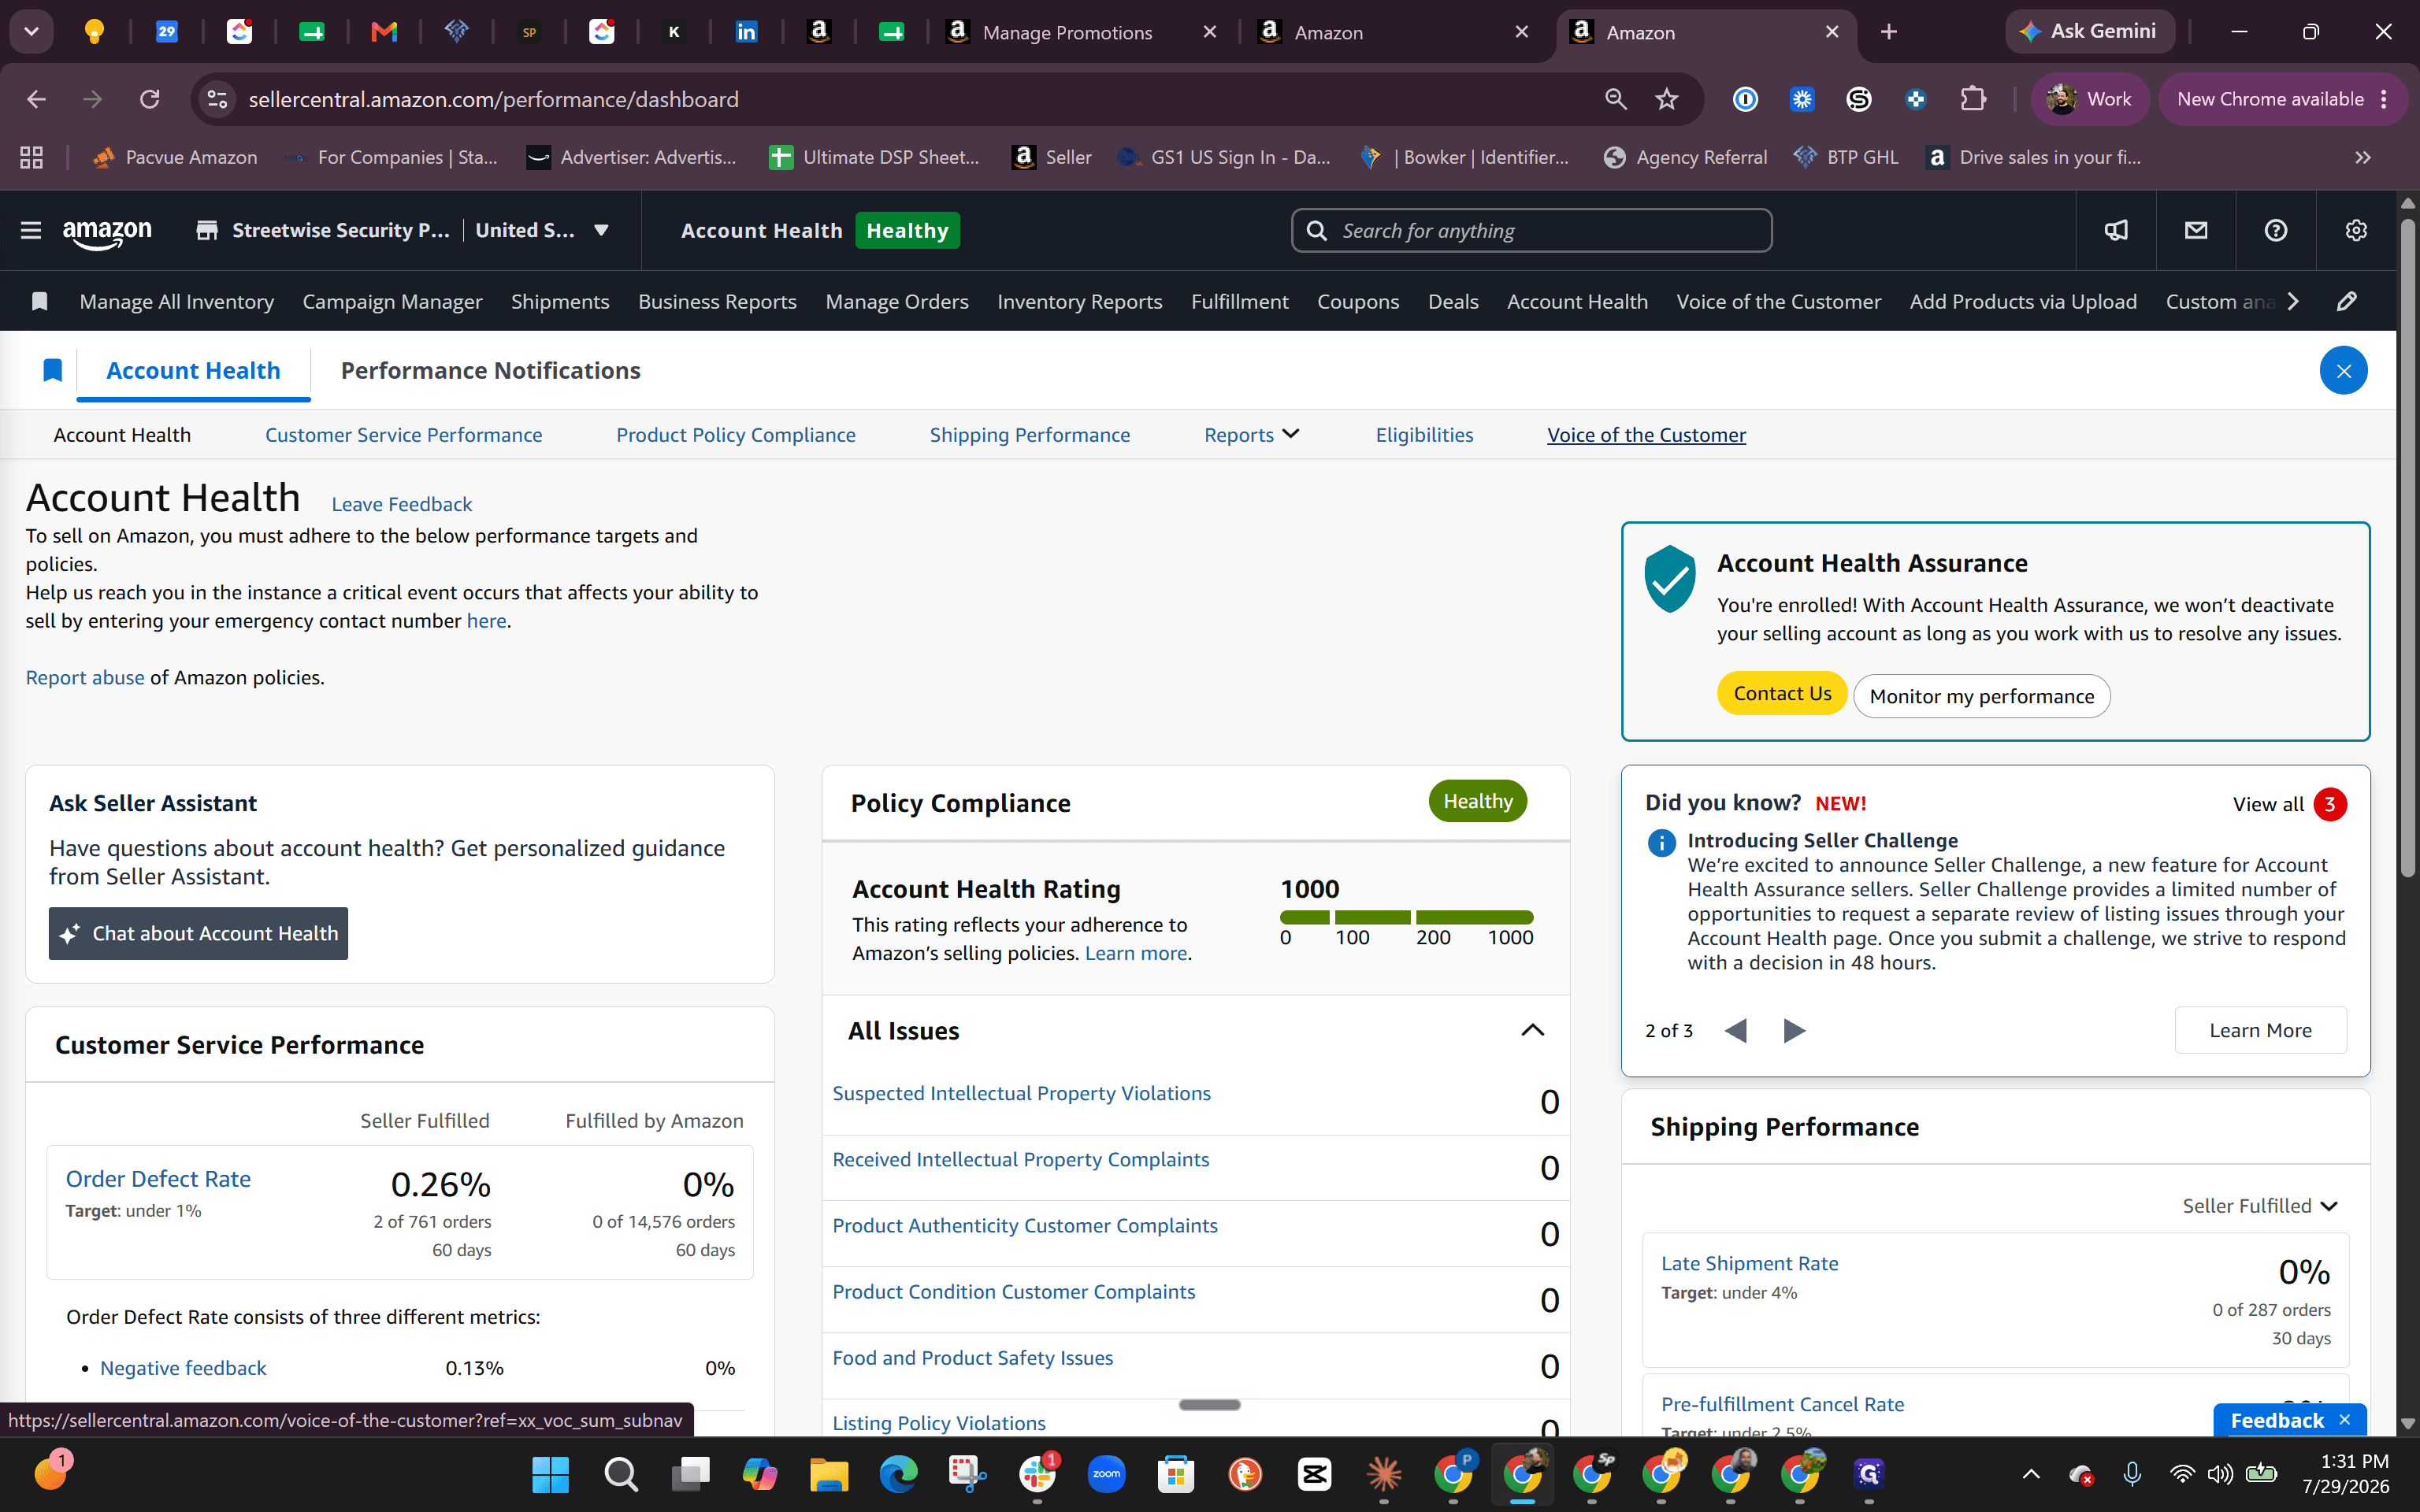Click the Account Health Rating progress bar
Image resolution: width=2420 pixels, height=1512 pixels.
(x=1406, y=917)
